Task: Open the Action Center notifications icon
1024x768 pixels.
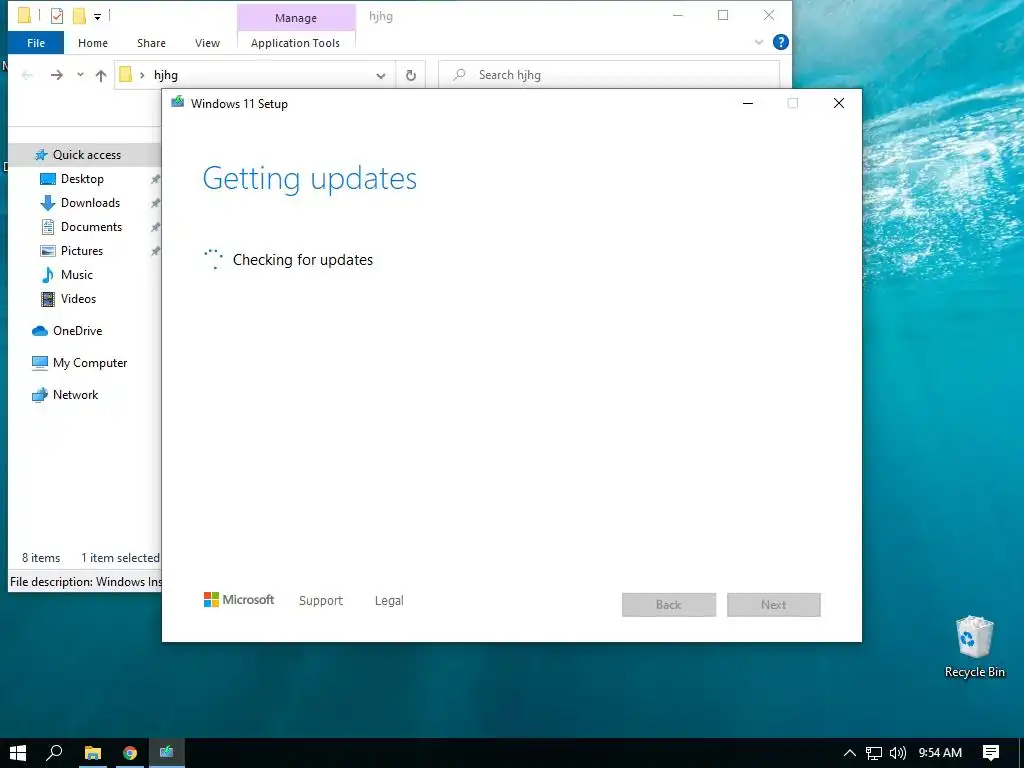Action: 991,753
